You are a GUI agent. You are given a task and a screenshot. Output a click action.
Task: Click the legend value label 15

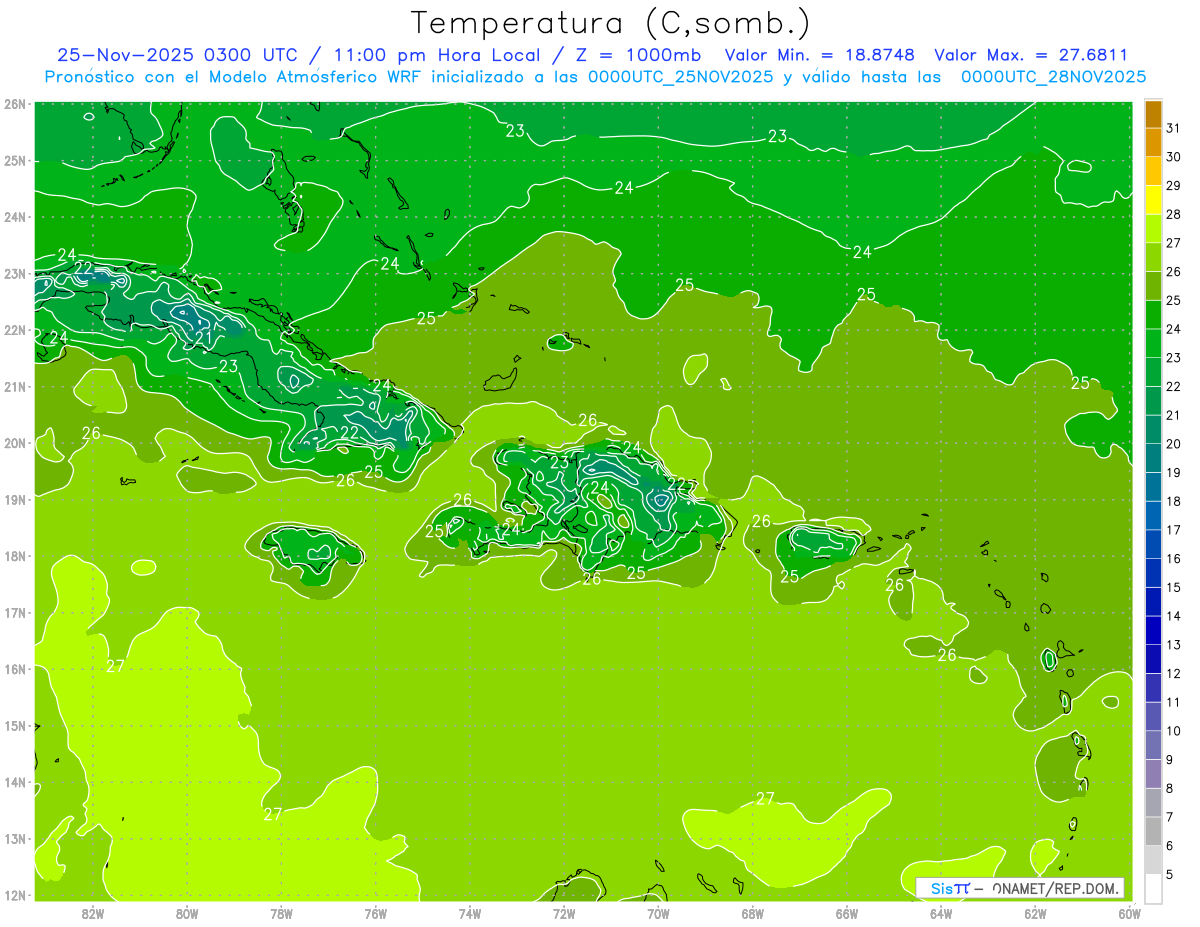coord(1173,587)
